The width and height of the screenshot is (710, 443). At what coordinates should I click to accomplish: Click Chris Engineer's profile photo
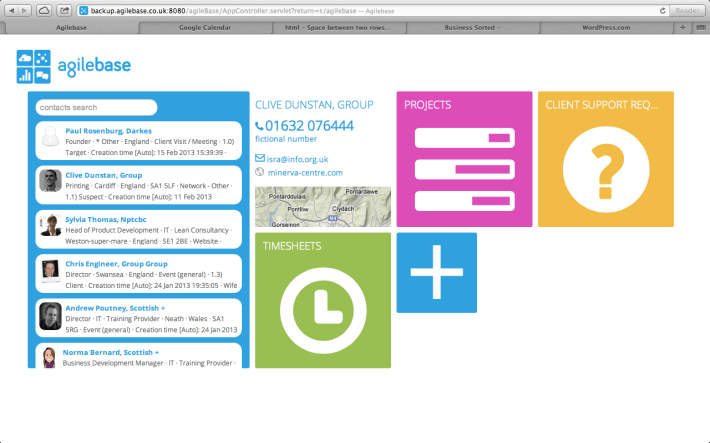click(50, 270)
